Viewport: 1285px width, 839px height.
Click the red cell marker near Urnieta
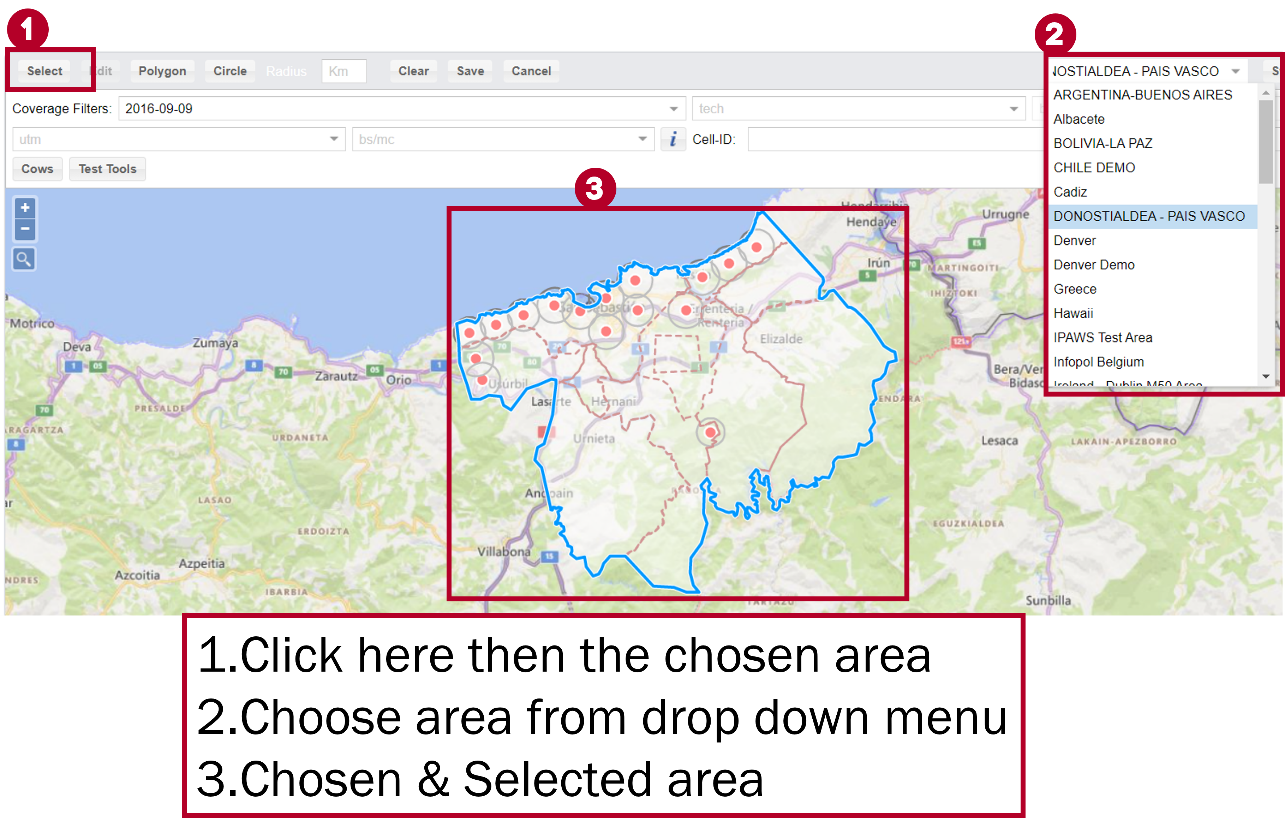(710, 432)
